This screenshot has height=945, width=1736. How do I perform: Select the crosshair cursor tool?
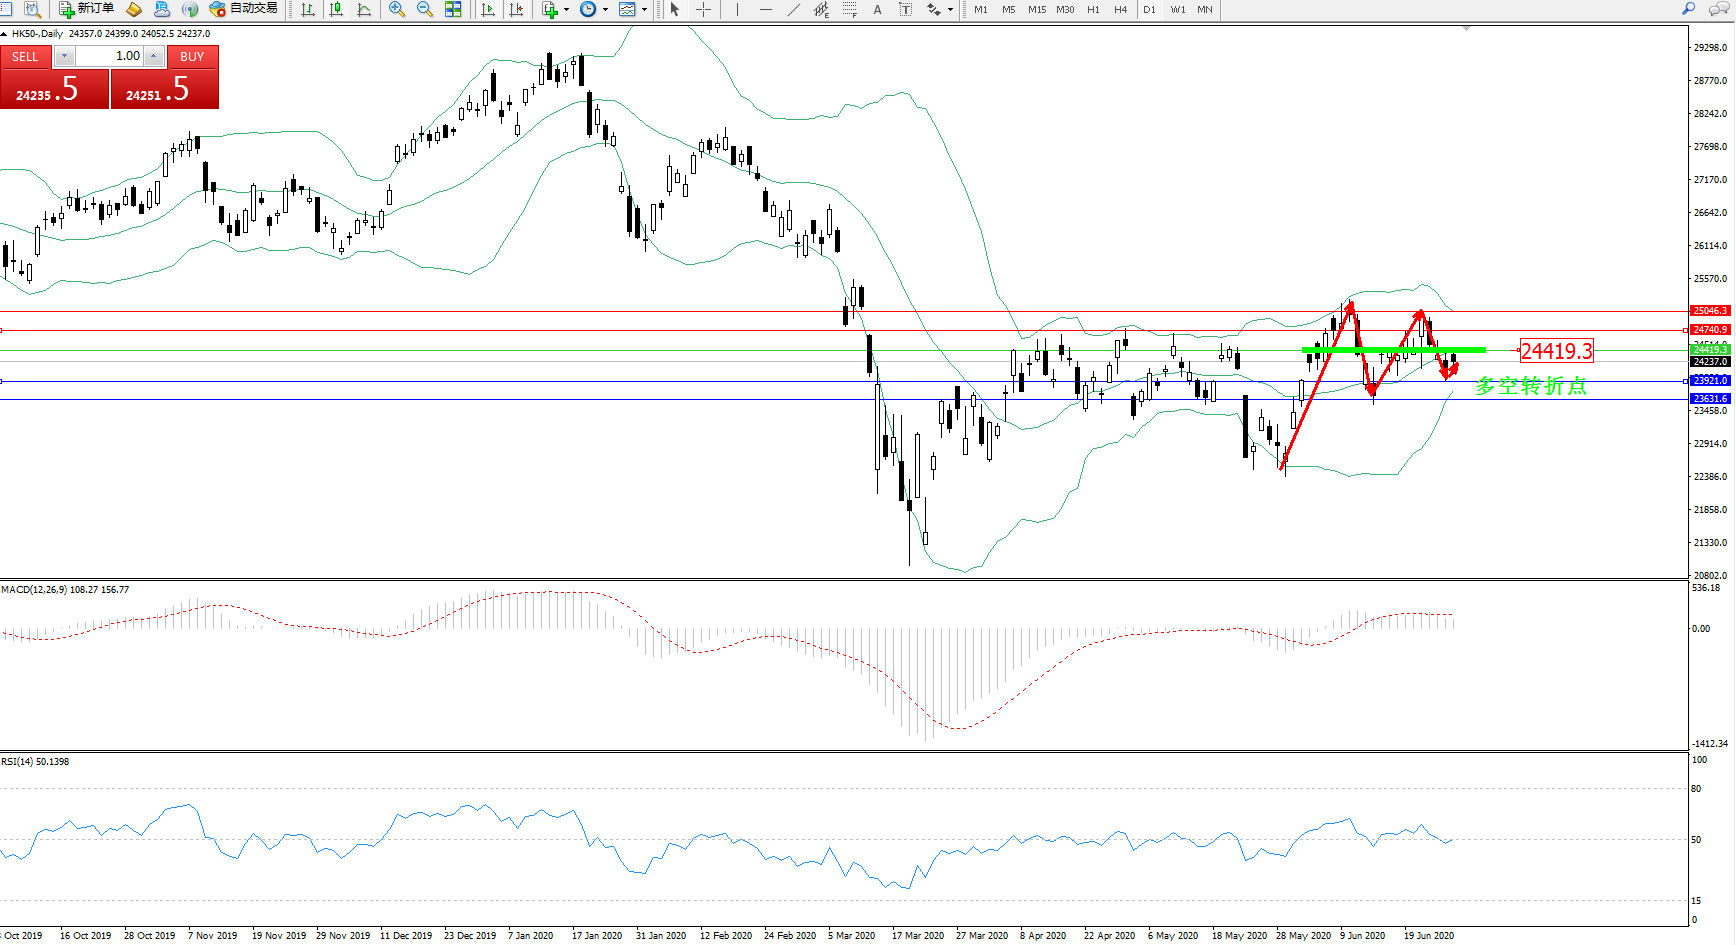point(704,9)
